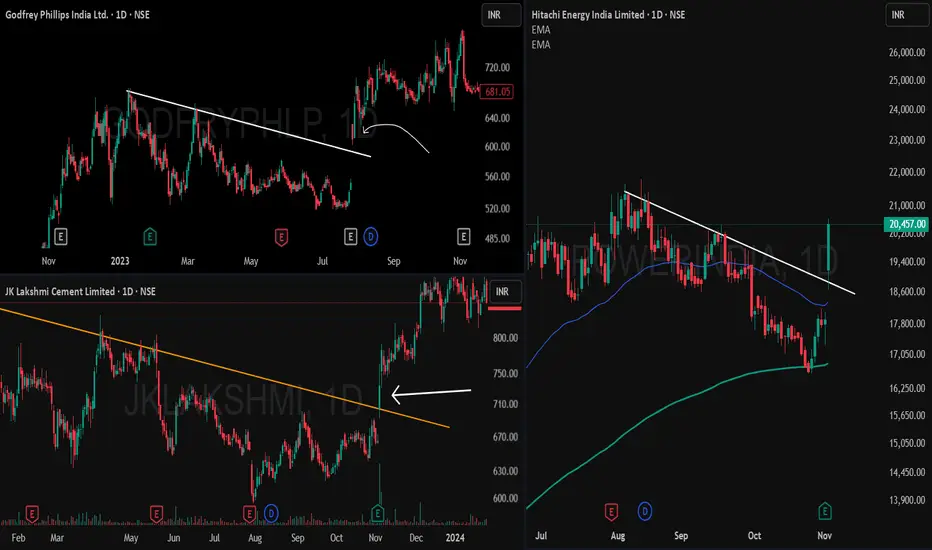Click the 710.00 price level on JK Lakshmi axis

coord(505,404)
